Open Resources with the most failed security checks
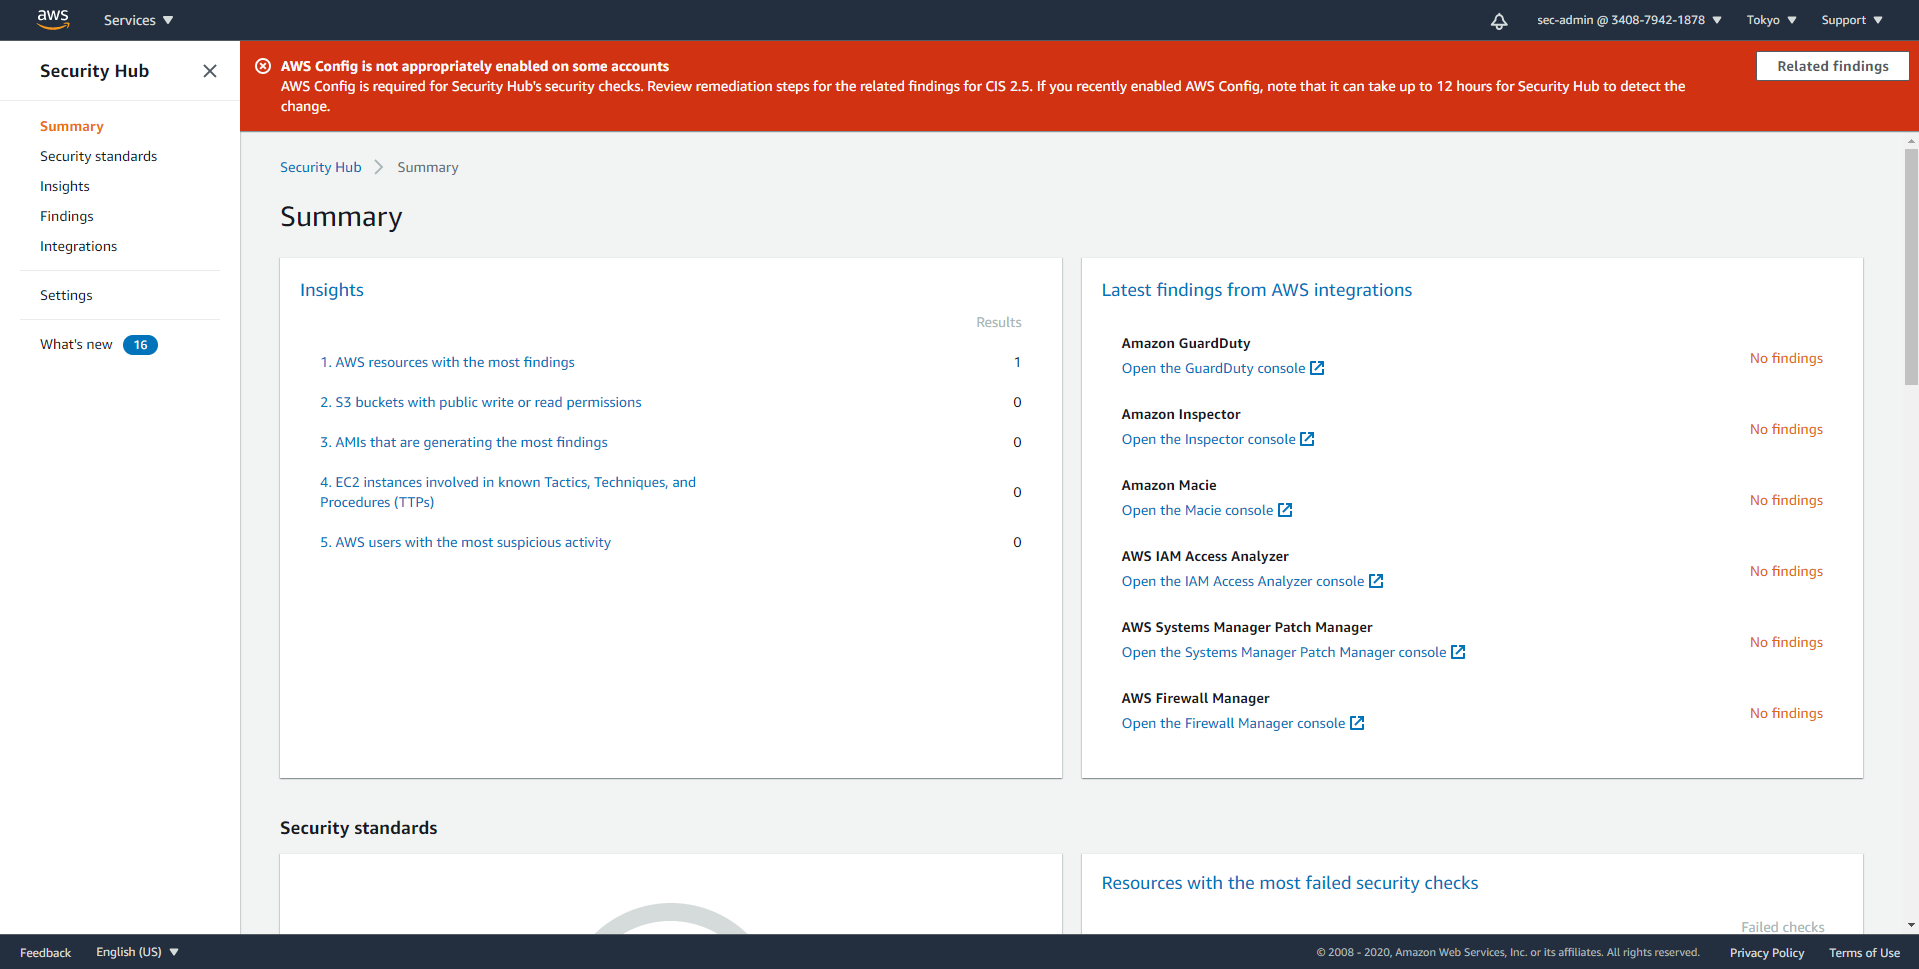This screenshot has width=1919, height=969. coord(1290,883)
